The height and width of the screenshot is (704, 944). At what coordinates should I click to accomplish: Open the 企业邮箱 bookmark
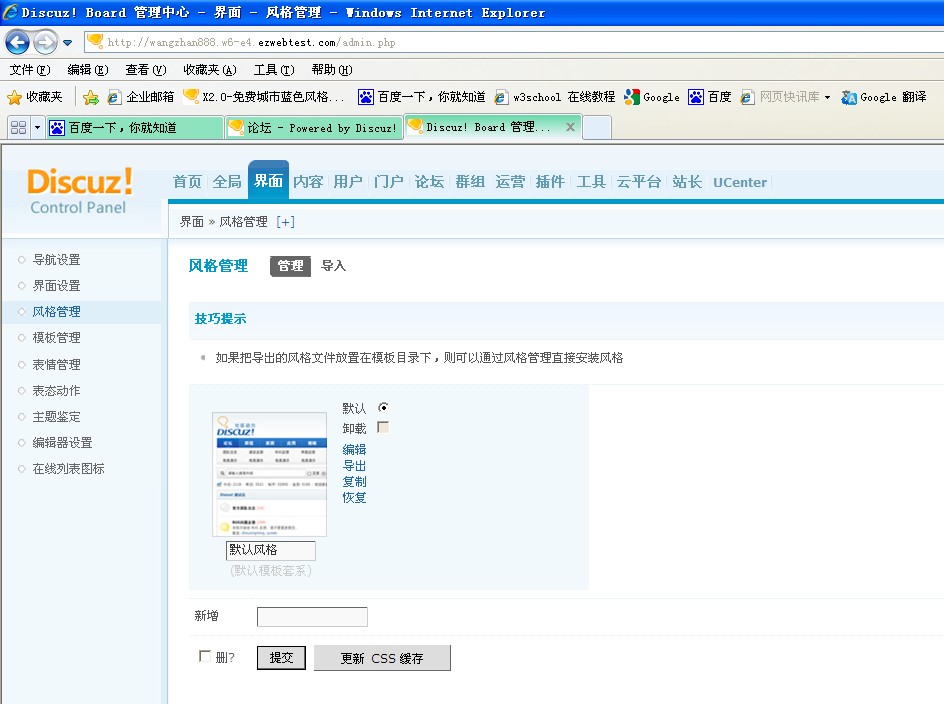pos(141,97)
